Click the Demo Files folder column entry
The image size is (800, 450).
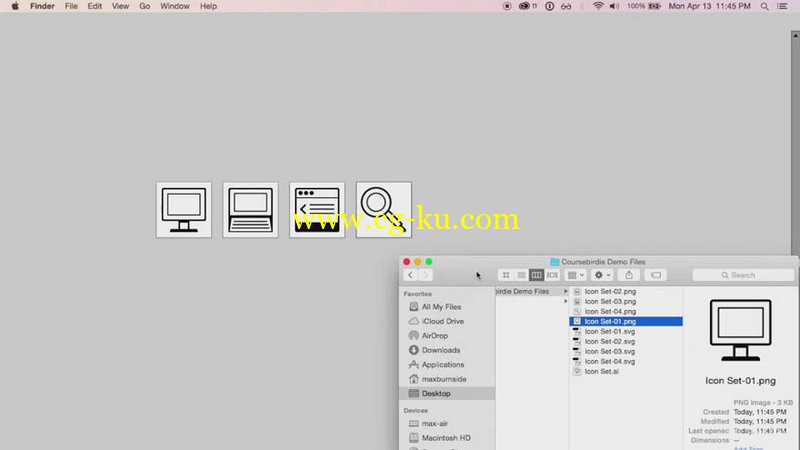click(x=532, y=291)
